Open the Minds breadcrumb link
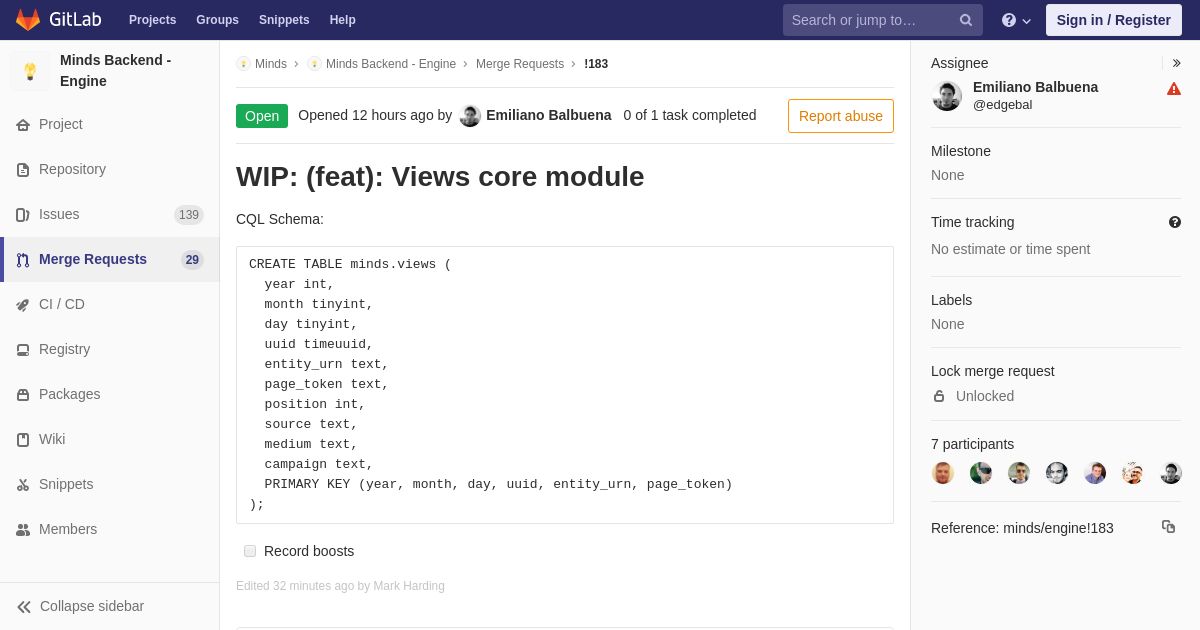Screen dimensions: 1200x630 [x=271, y=64]
